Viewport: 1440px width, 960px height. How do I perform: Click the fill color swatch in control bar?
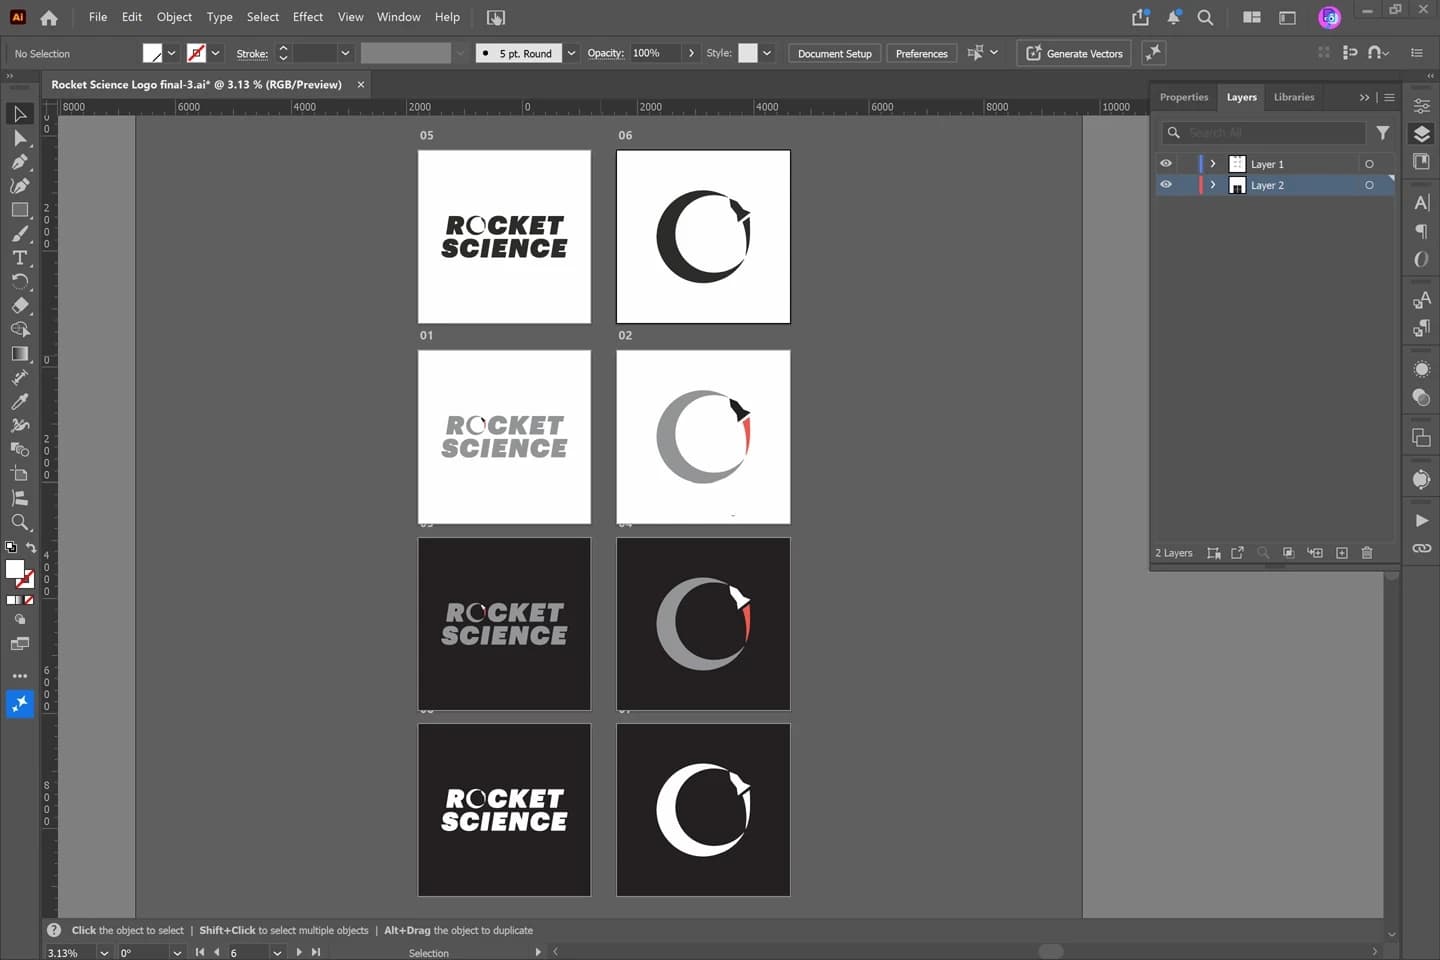point(153,53)
